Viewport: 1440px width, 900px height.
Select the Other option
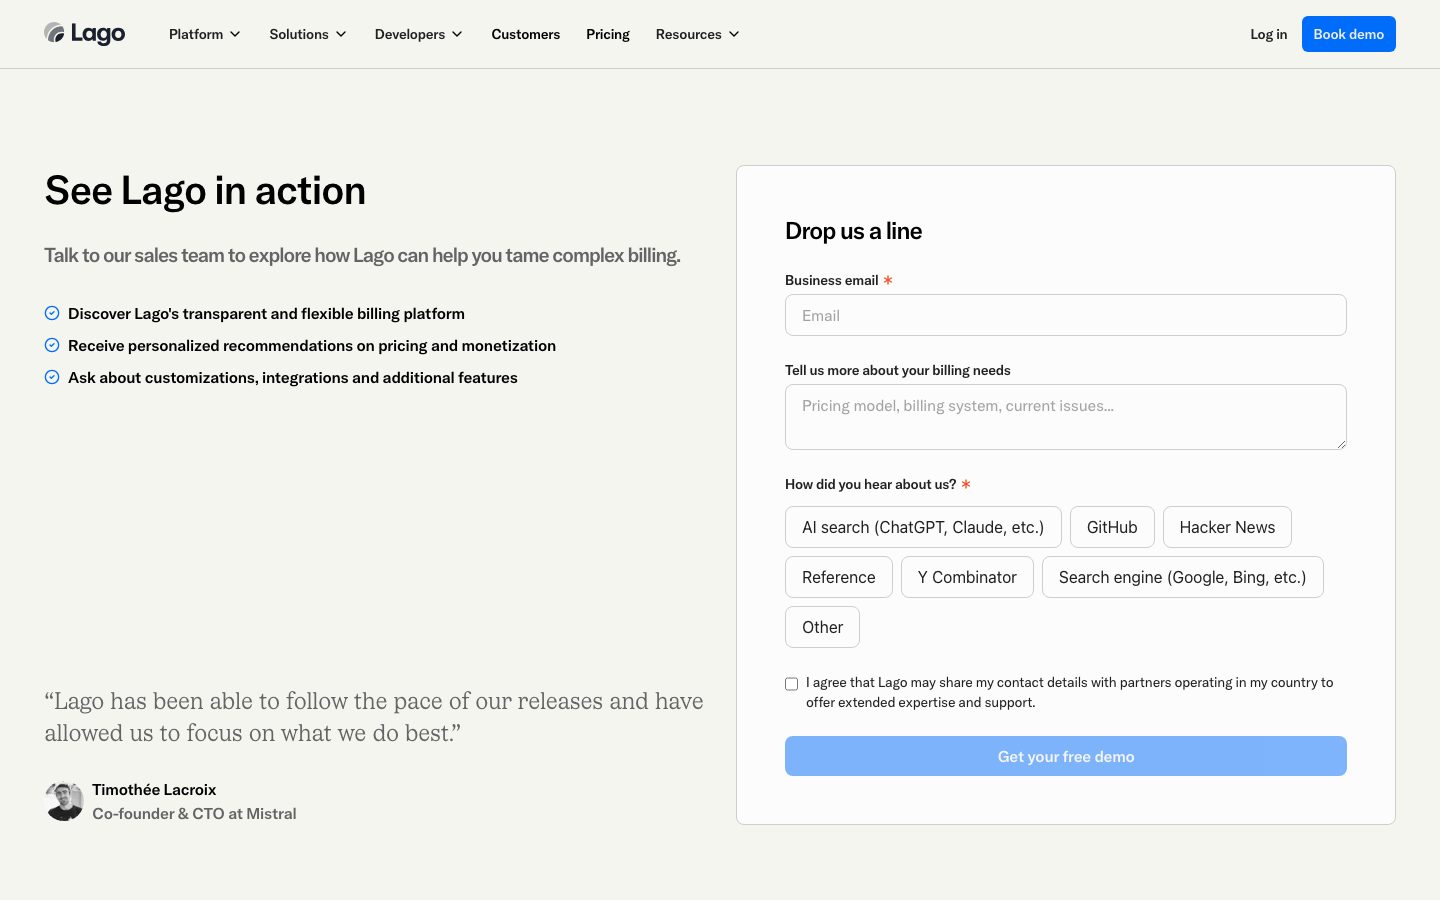822,627
